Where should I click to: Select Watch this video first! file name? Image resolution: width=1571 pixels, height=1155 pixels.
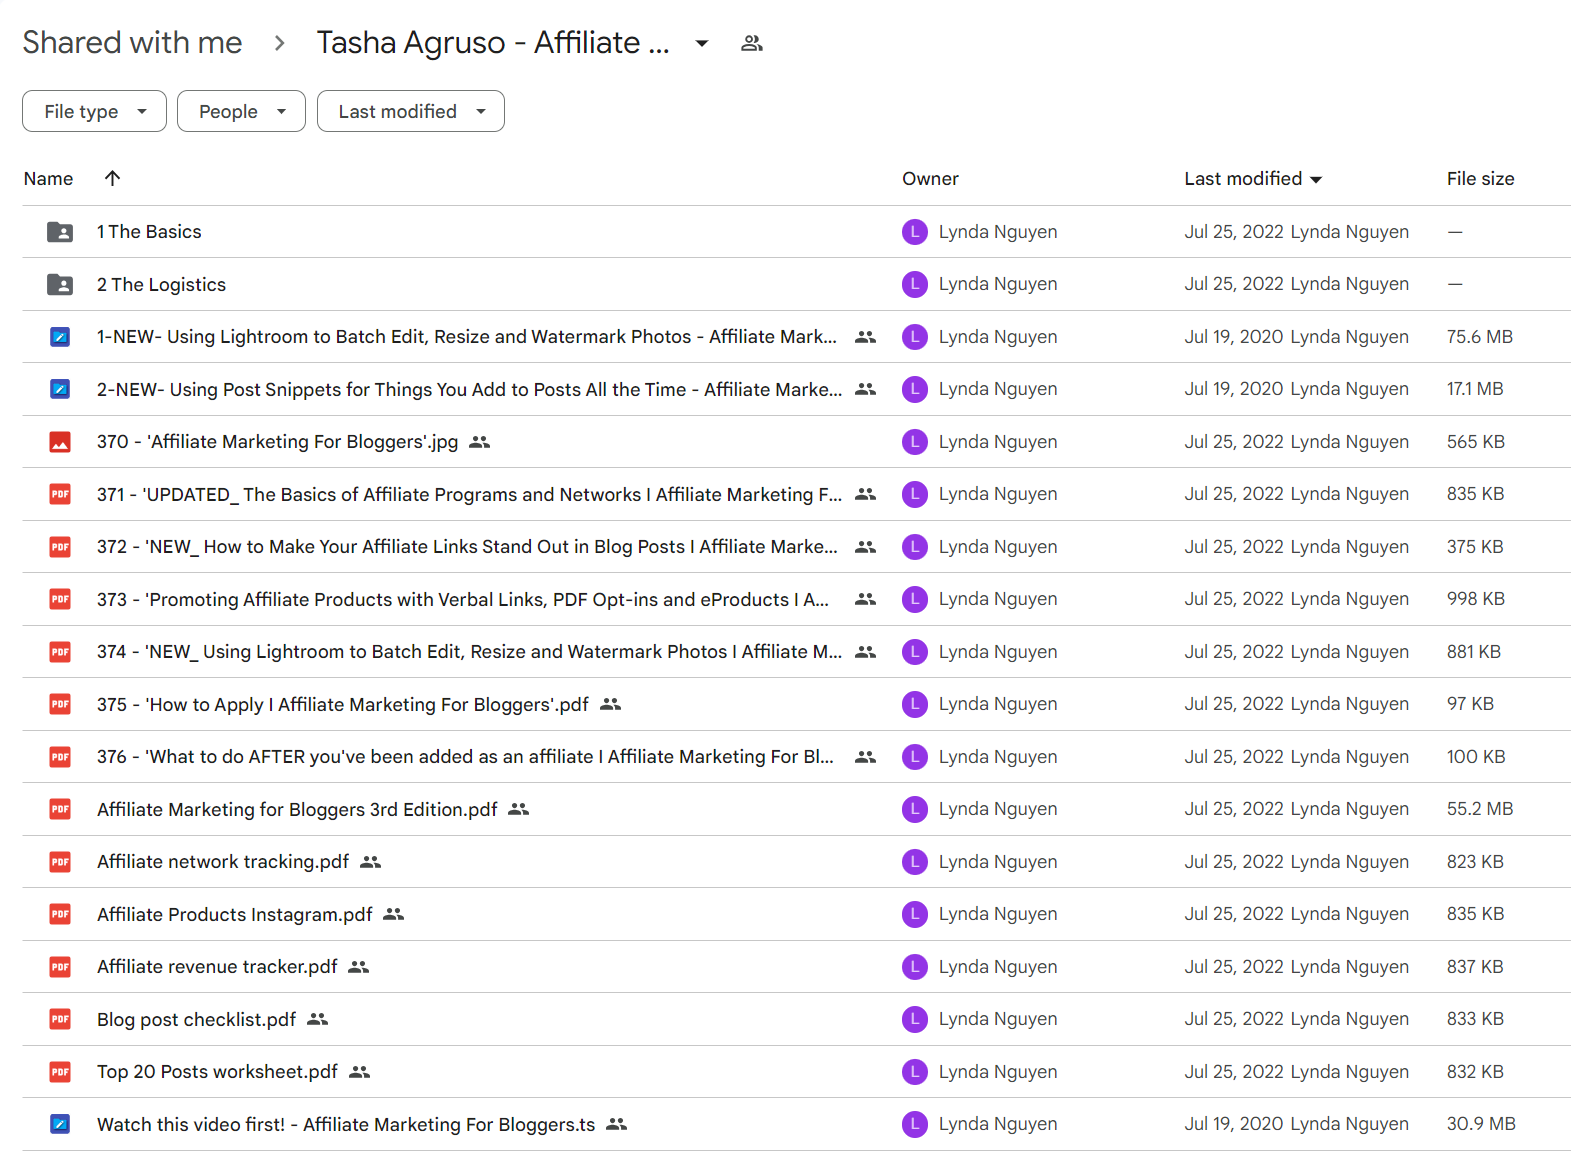pyautogui.click(x=346, y=1124)
